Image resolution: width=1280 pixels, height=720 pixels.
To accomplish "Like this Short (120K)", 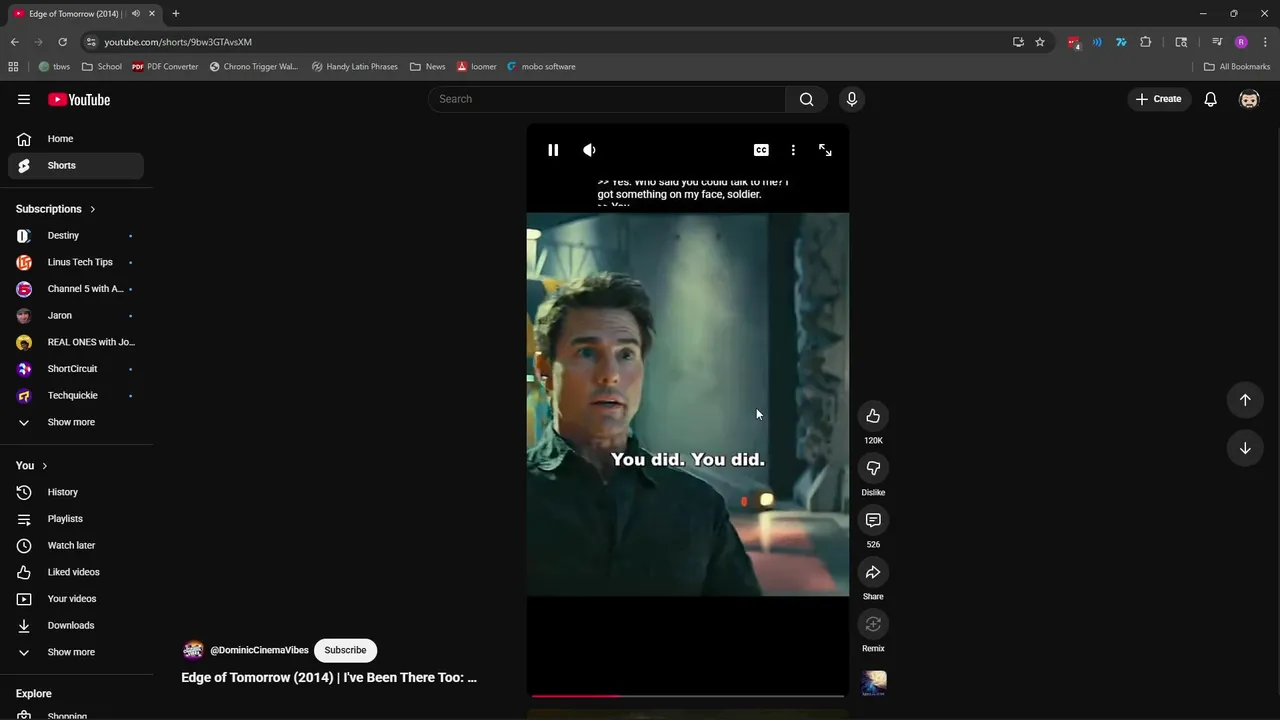I will coord(873,416).
